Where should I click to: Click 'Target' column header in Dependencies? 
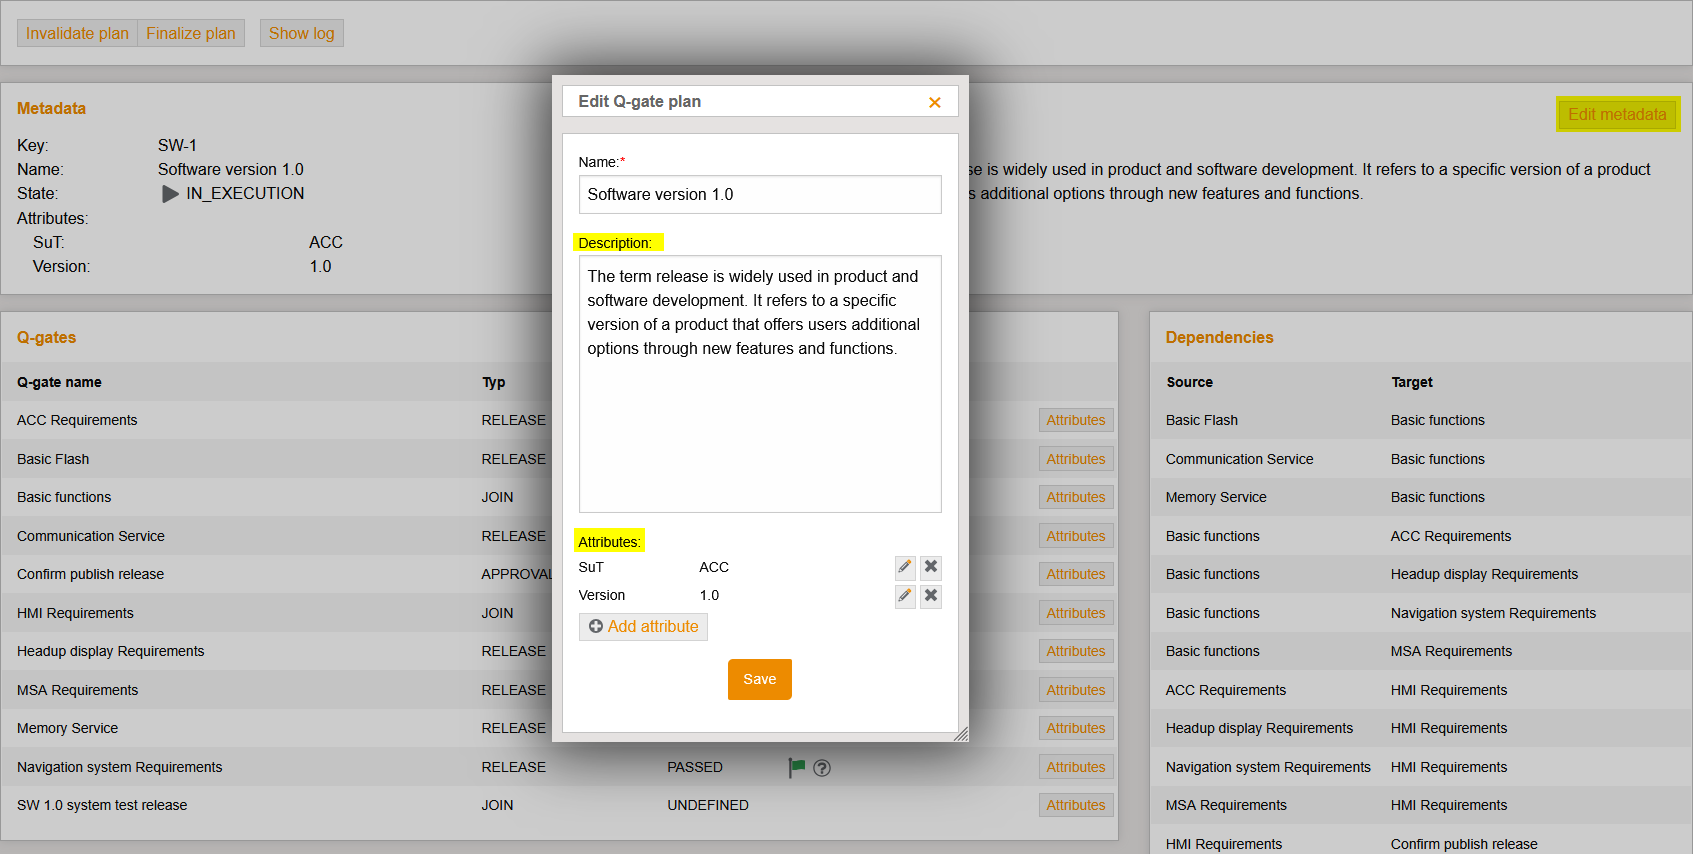1412,382
